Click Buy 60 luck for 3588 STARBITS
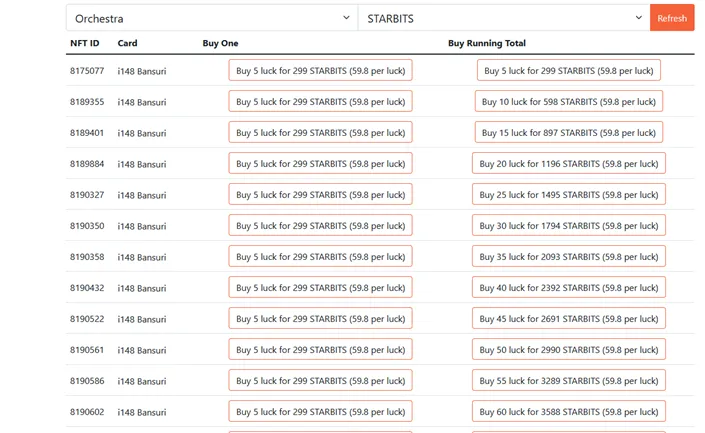The height and width of the screenshot is (433, 705). click(x=569, y=411)
